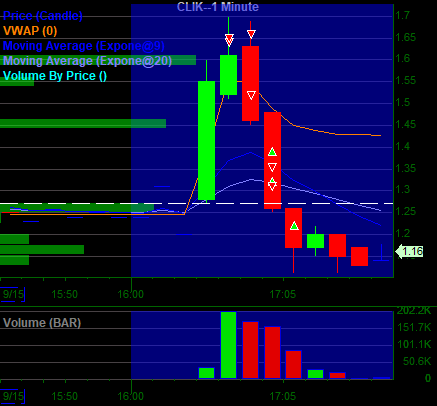Click the small green candle near 1.18
Image resolution: width=437 pixels, height=406 pixels.
click(x=315, y=241)
